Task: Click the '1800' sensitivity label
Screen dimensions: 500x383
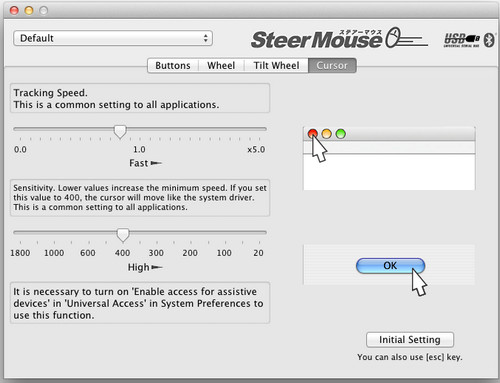Action: pos(20,253)
